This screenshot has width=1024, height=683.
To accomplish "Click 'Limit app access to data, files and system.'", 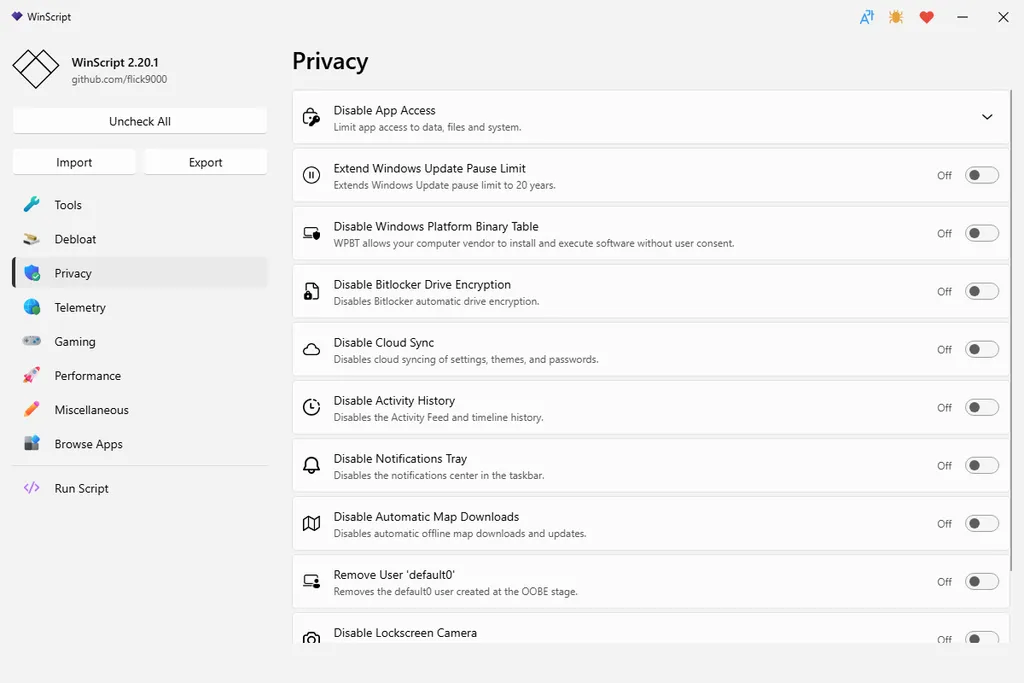I will (x=427, y=127).
